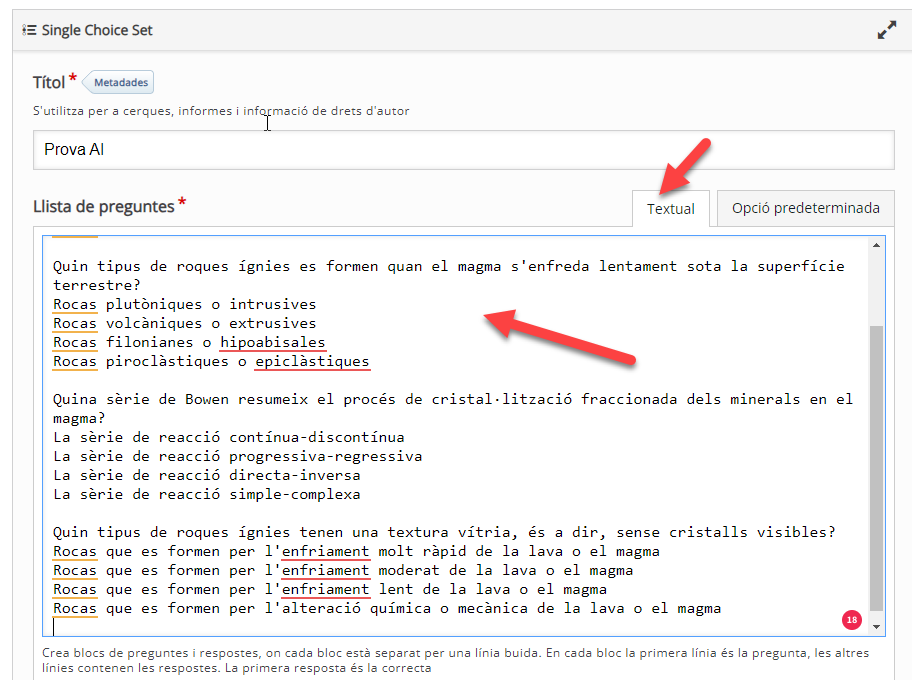The height and width of the screenshot is (680, 912).
Task: Open the Metadades button
Action: (120, 82)
